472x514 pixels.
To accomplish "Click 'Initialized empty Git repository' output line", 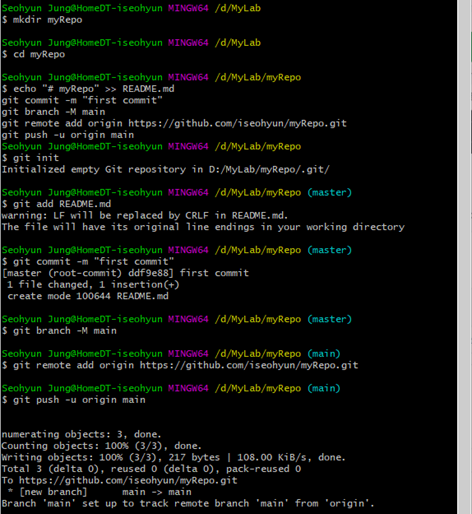I will click(166, 170).
